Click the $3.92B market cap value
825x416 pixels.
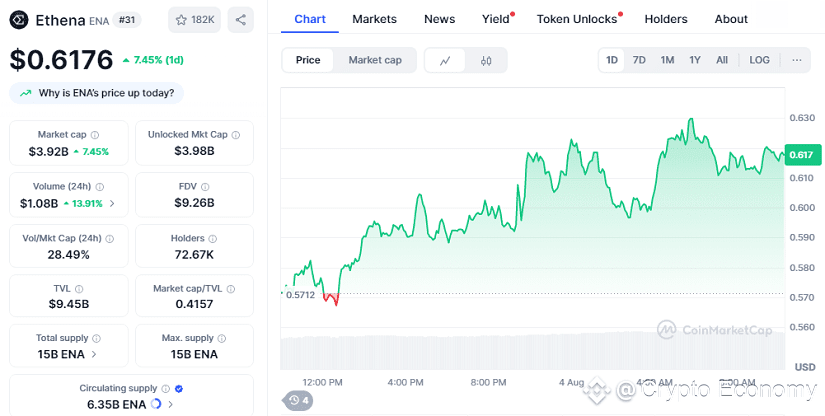(48, 152)
